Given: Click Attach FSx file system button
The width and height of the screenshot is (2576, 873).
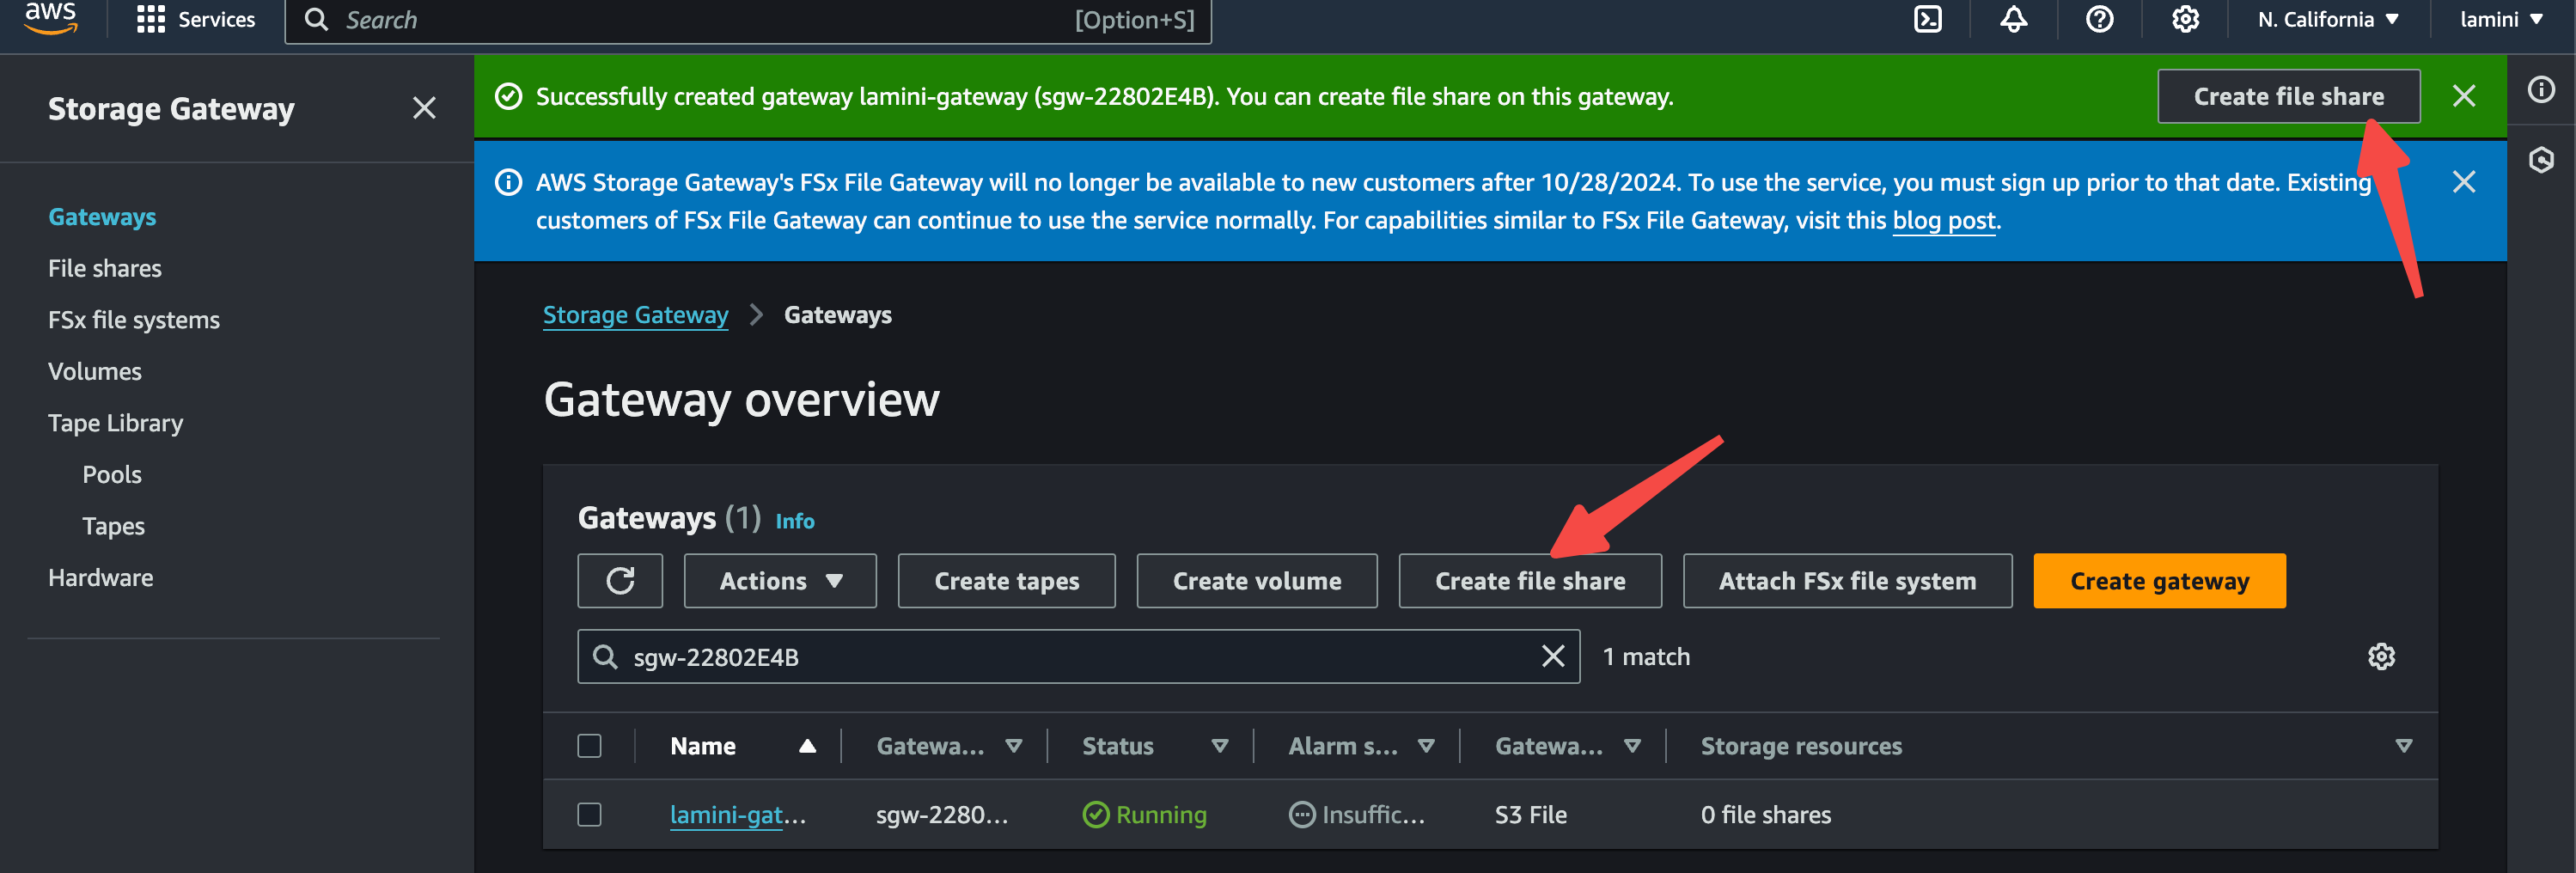Looking at the screenshot, I should point(1847,581).
